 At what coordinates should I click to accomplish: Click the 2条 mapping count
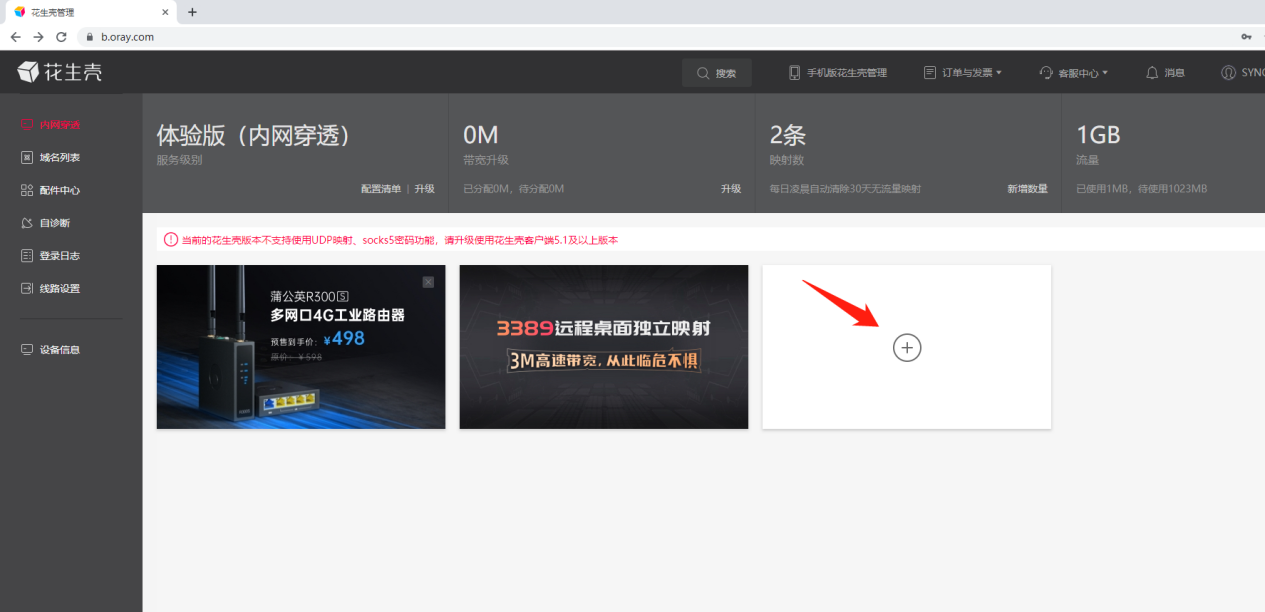tap(788, 136)
